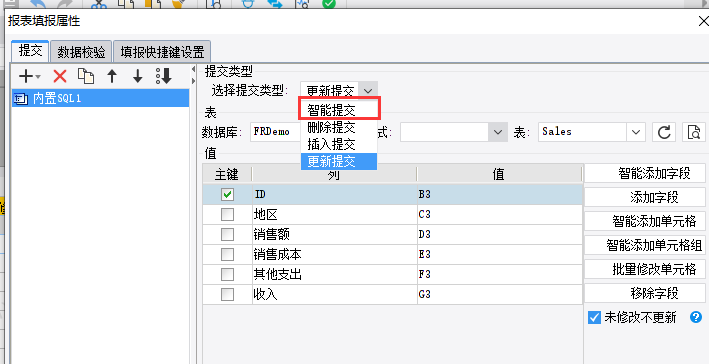Select the 收入 column cell
The image size is (709, 364).
(x=335, y=294)
